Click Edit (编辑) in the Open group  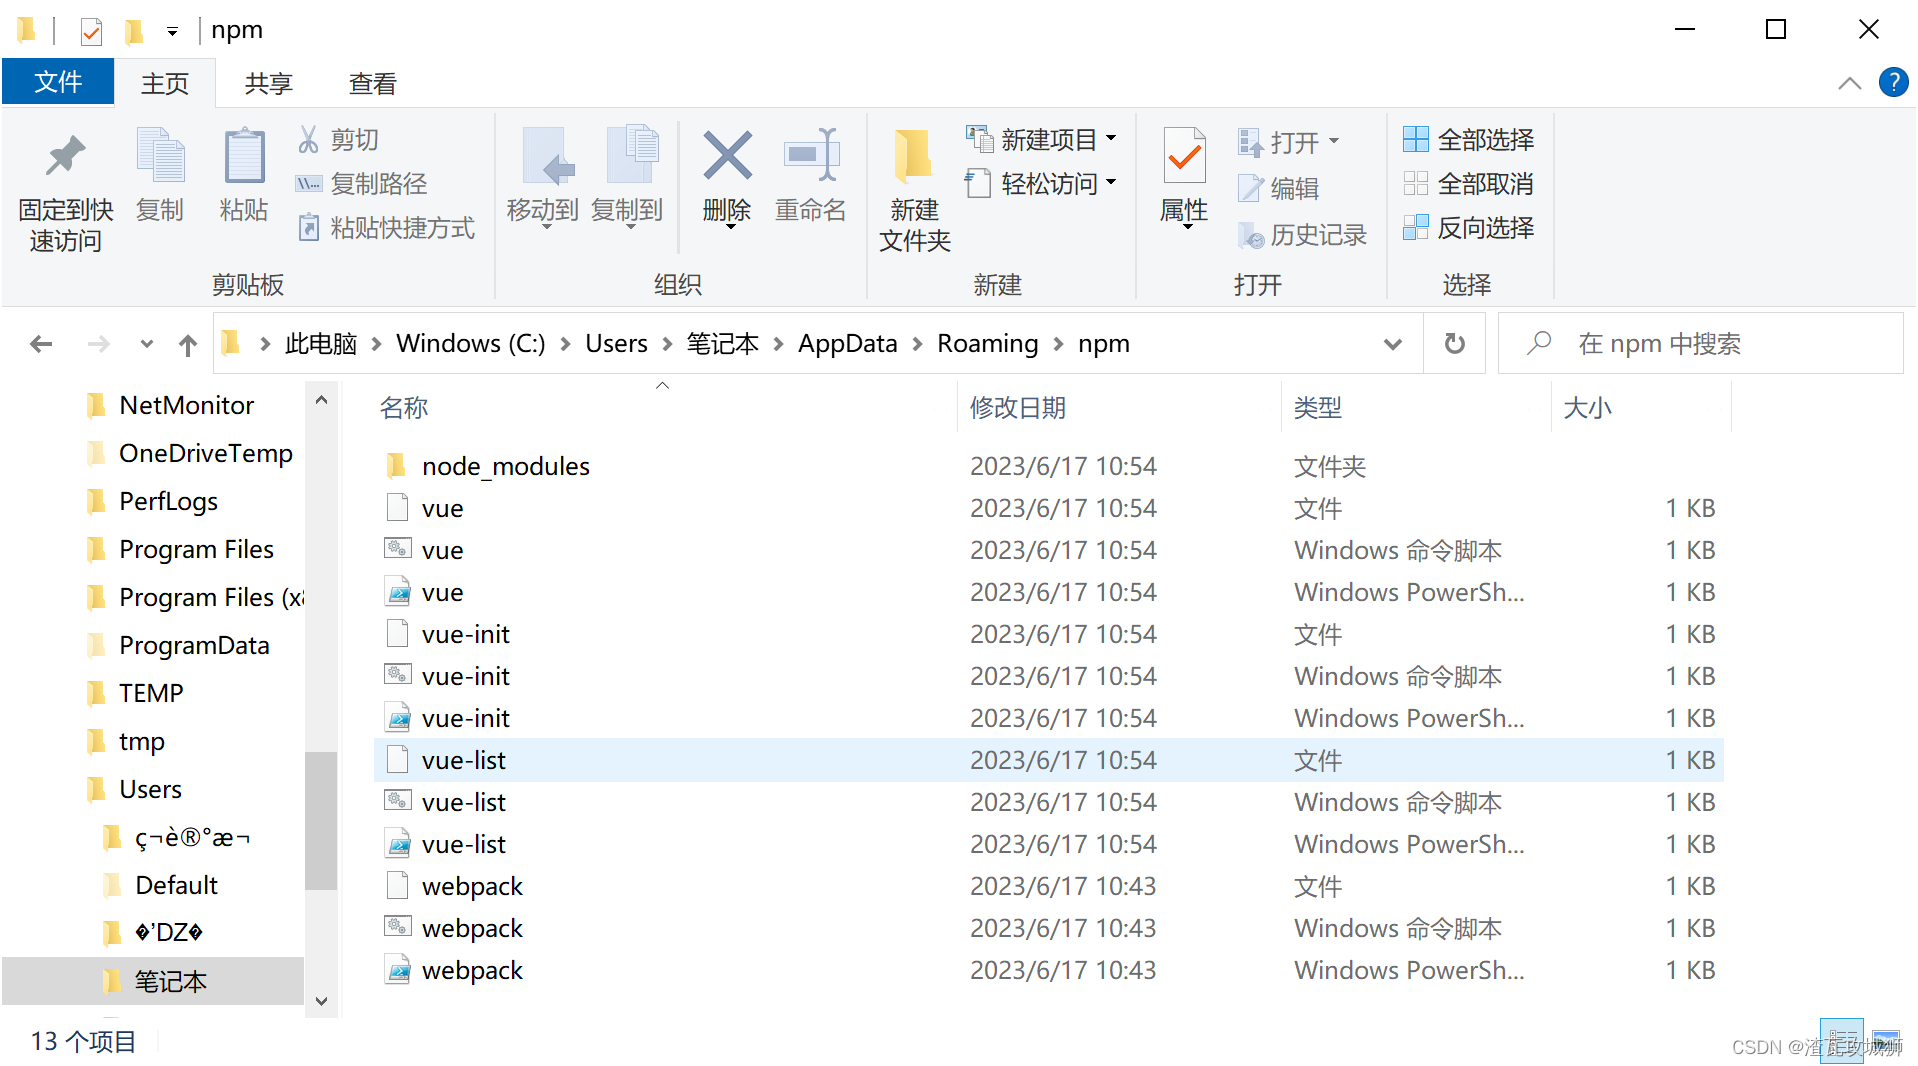coord(1279,188)
